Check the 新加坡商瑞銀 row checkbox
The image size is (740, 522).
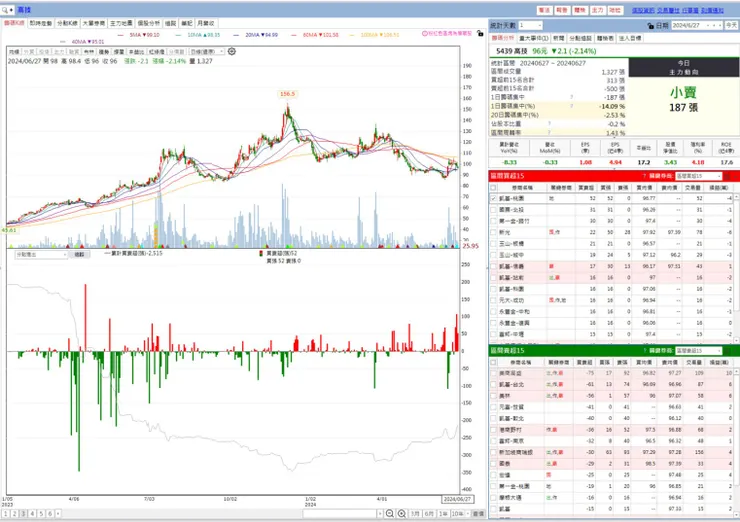coord(493,452)
